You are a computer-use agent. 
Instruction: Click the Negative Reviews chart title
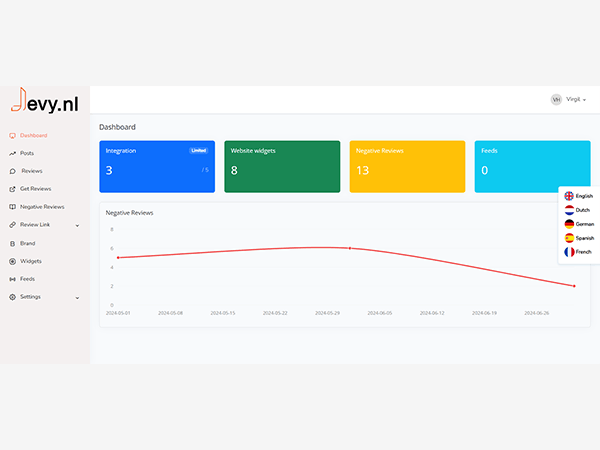click(129, 213)
